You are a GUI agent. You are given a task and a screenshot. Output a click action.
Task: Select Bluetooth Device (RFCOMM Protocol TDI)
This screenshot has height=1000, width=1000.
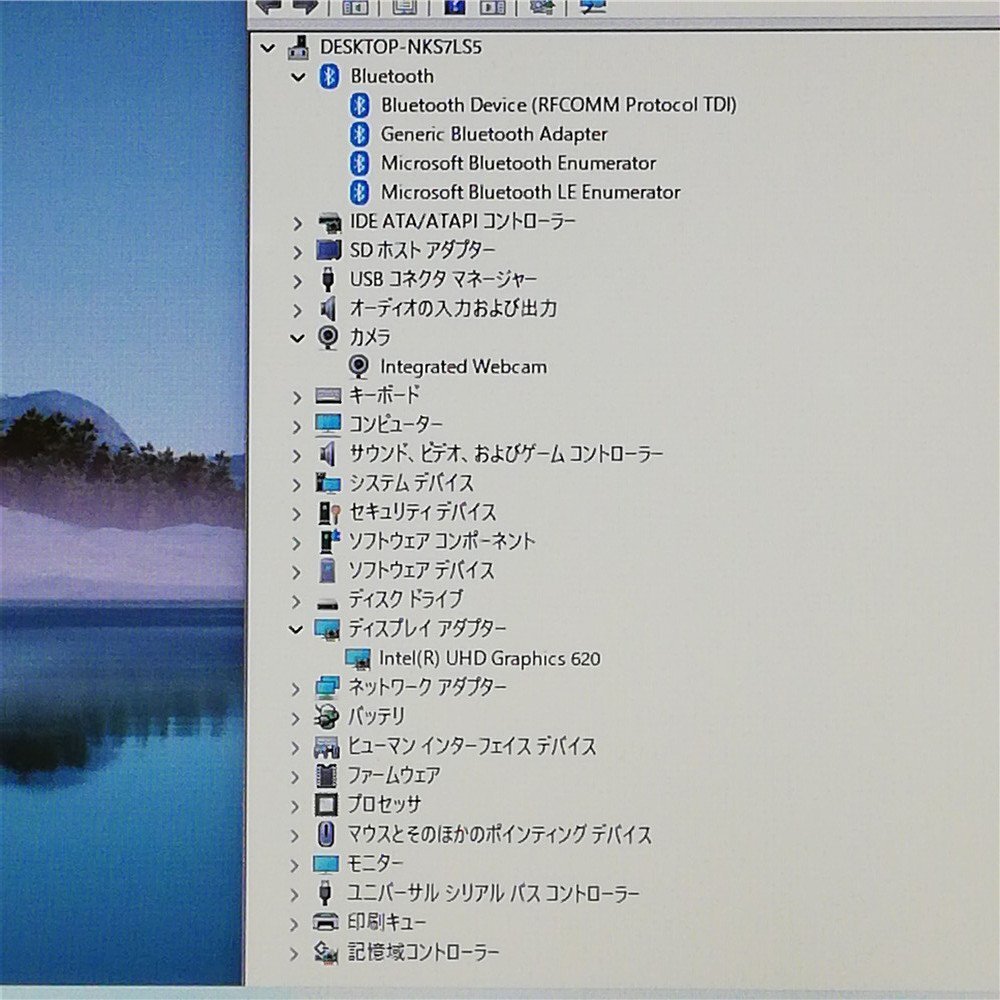[x=558, y=105]
